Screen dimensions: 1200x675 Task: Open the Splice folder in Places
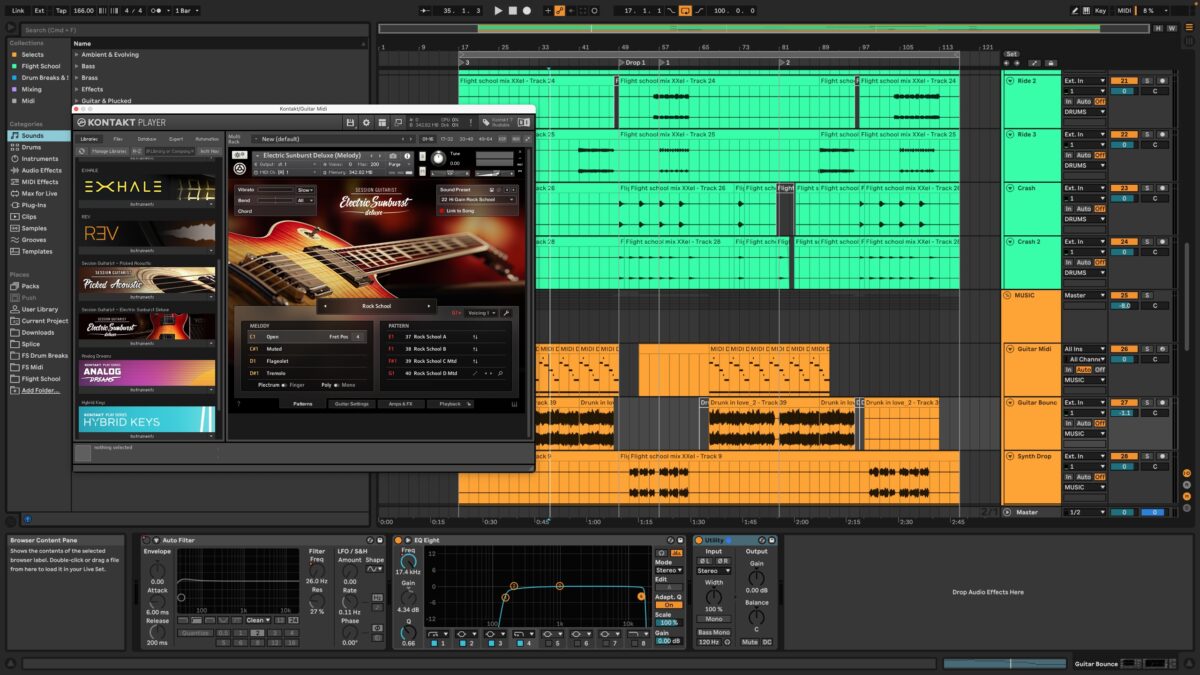(31, 344)
